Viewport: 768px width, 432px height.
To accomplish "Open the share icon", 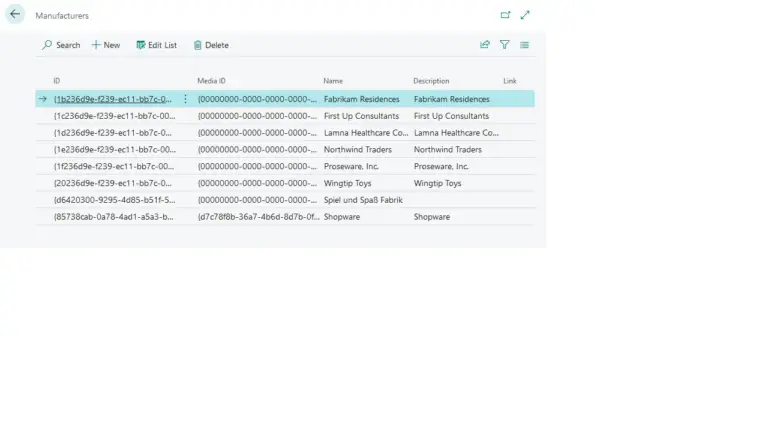I will click(x=485, y=45).
